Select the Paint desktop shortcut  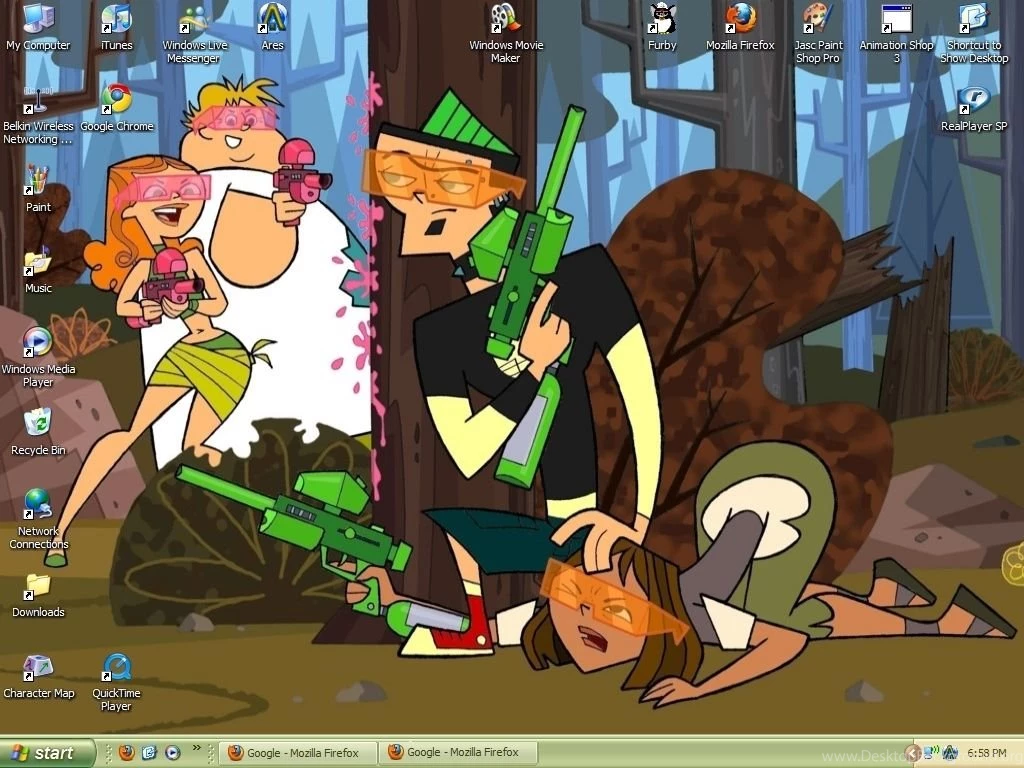coord(38,189)
